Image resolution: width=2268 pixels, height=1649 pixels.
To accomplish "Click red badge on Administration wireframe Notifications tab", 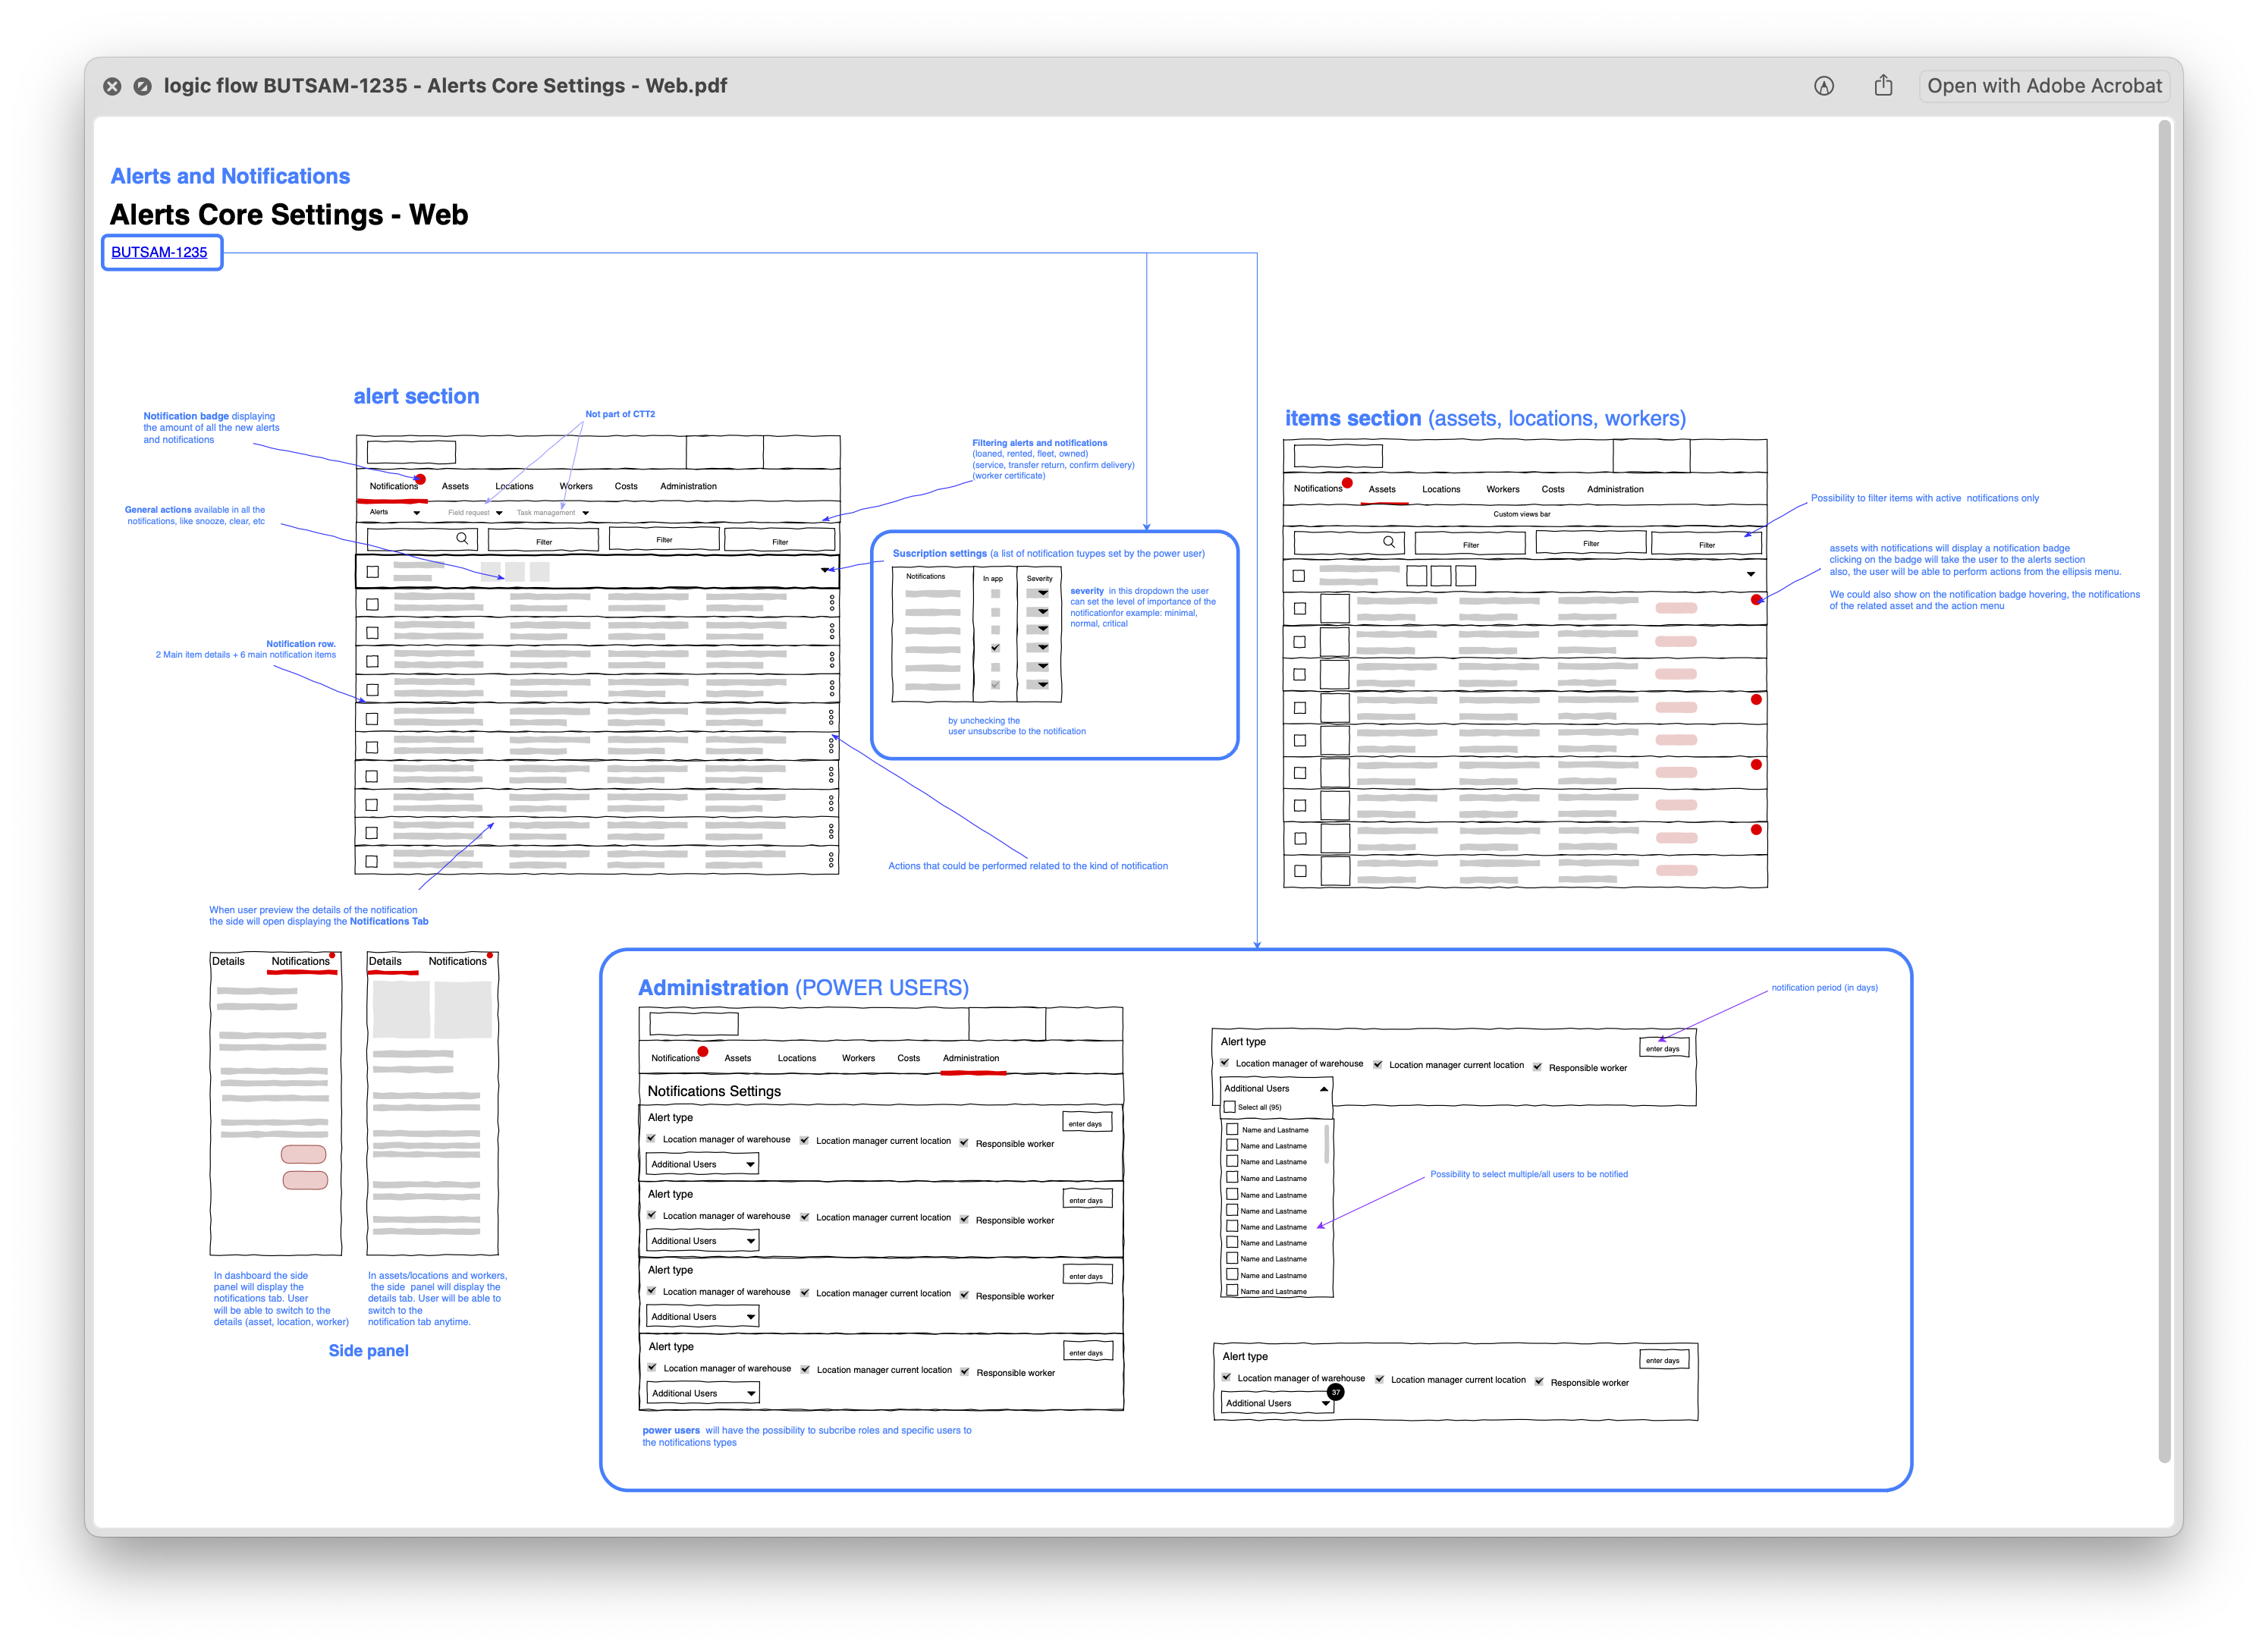I will pyautogui.click(x=703, y=1051).
